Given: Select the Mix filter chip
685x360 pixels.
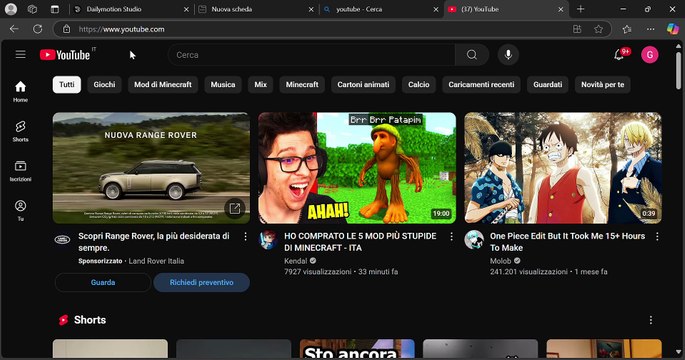Looking at the screenshot, I should tap(261, 84).
